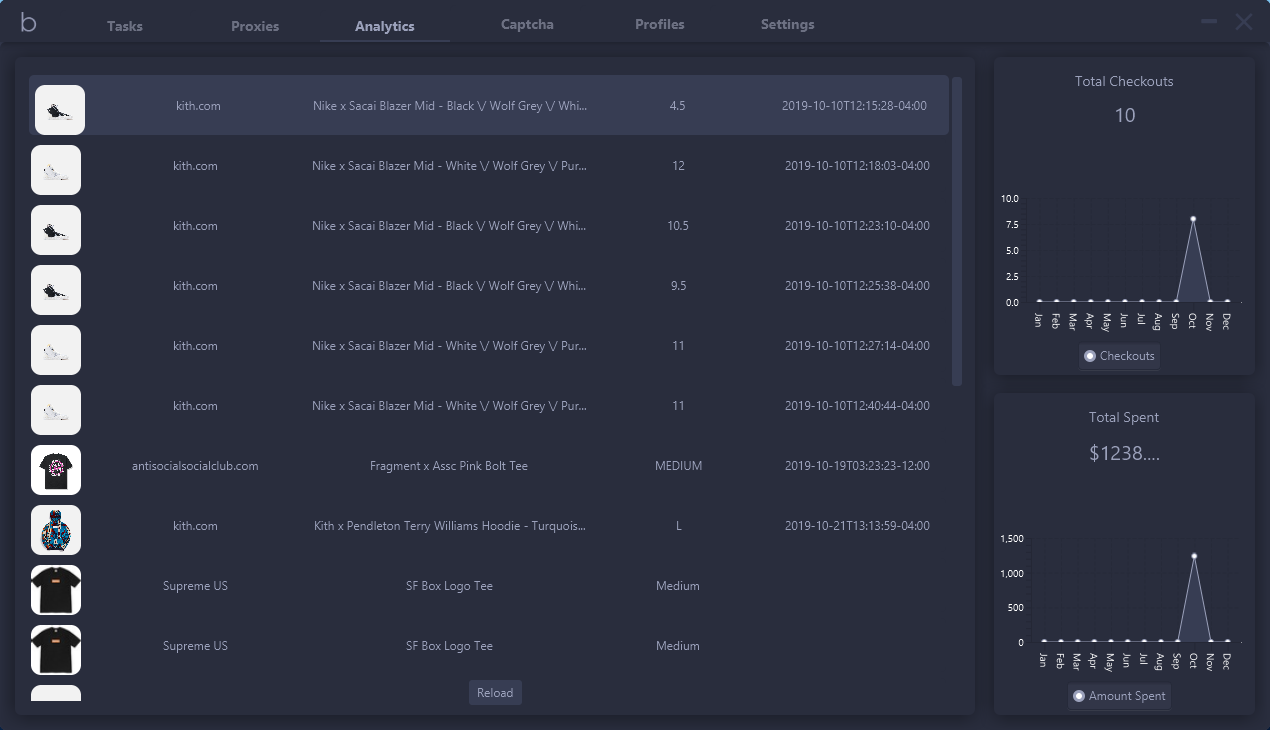Click the October point on Amount Spent chart

(x=1194, y=556)
